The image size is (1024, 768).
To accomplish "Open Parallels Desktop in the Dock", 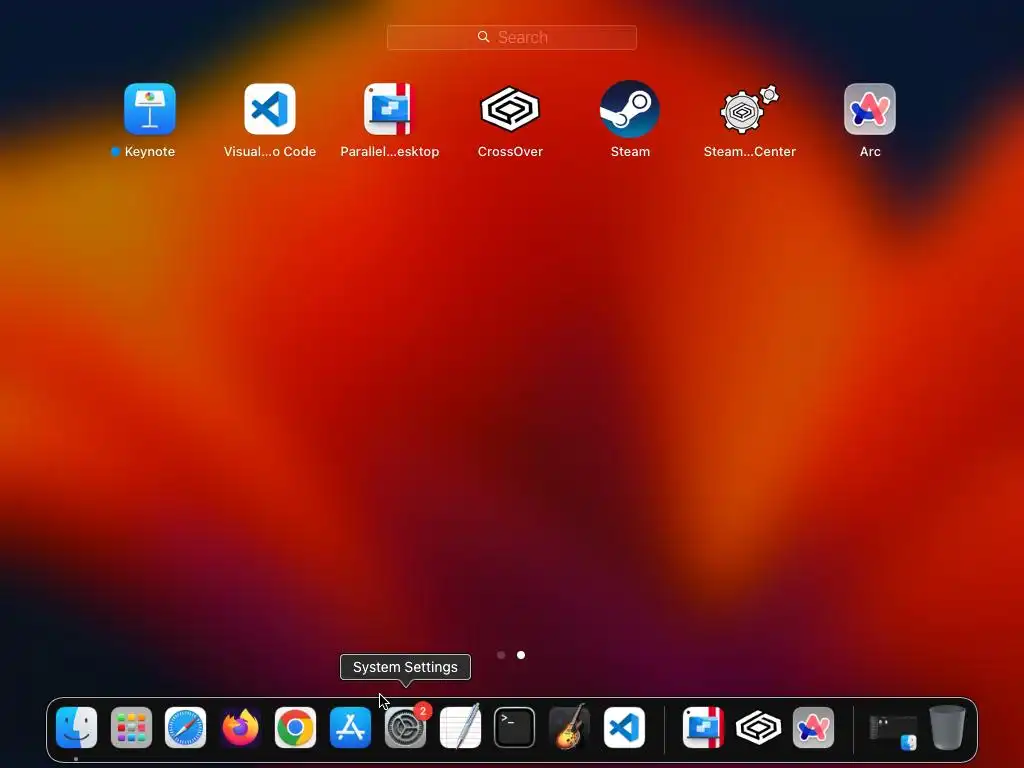I will coord(703,728).
